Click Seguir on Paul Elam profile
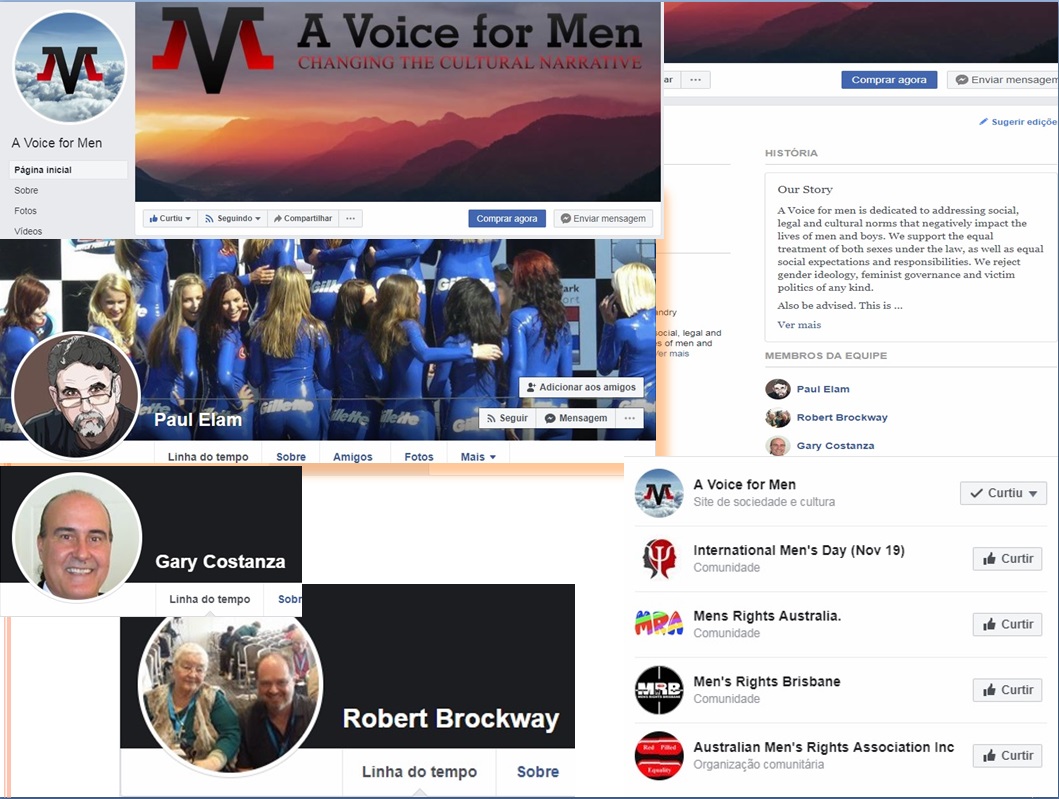 [x=507, y=418]
